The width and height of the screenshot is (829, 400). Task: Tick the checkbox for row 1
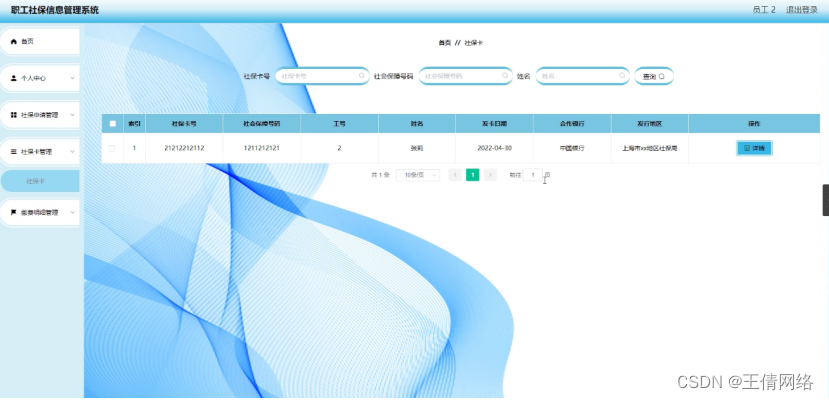coord(112,148)
